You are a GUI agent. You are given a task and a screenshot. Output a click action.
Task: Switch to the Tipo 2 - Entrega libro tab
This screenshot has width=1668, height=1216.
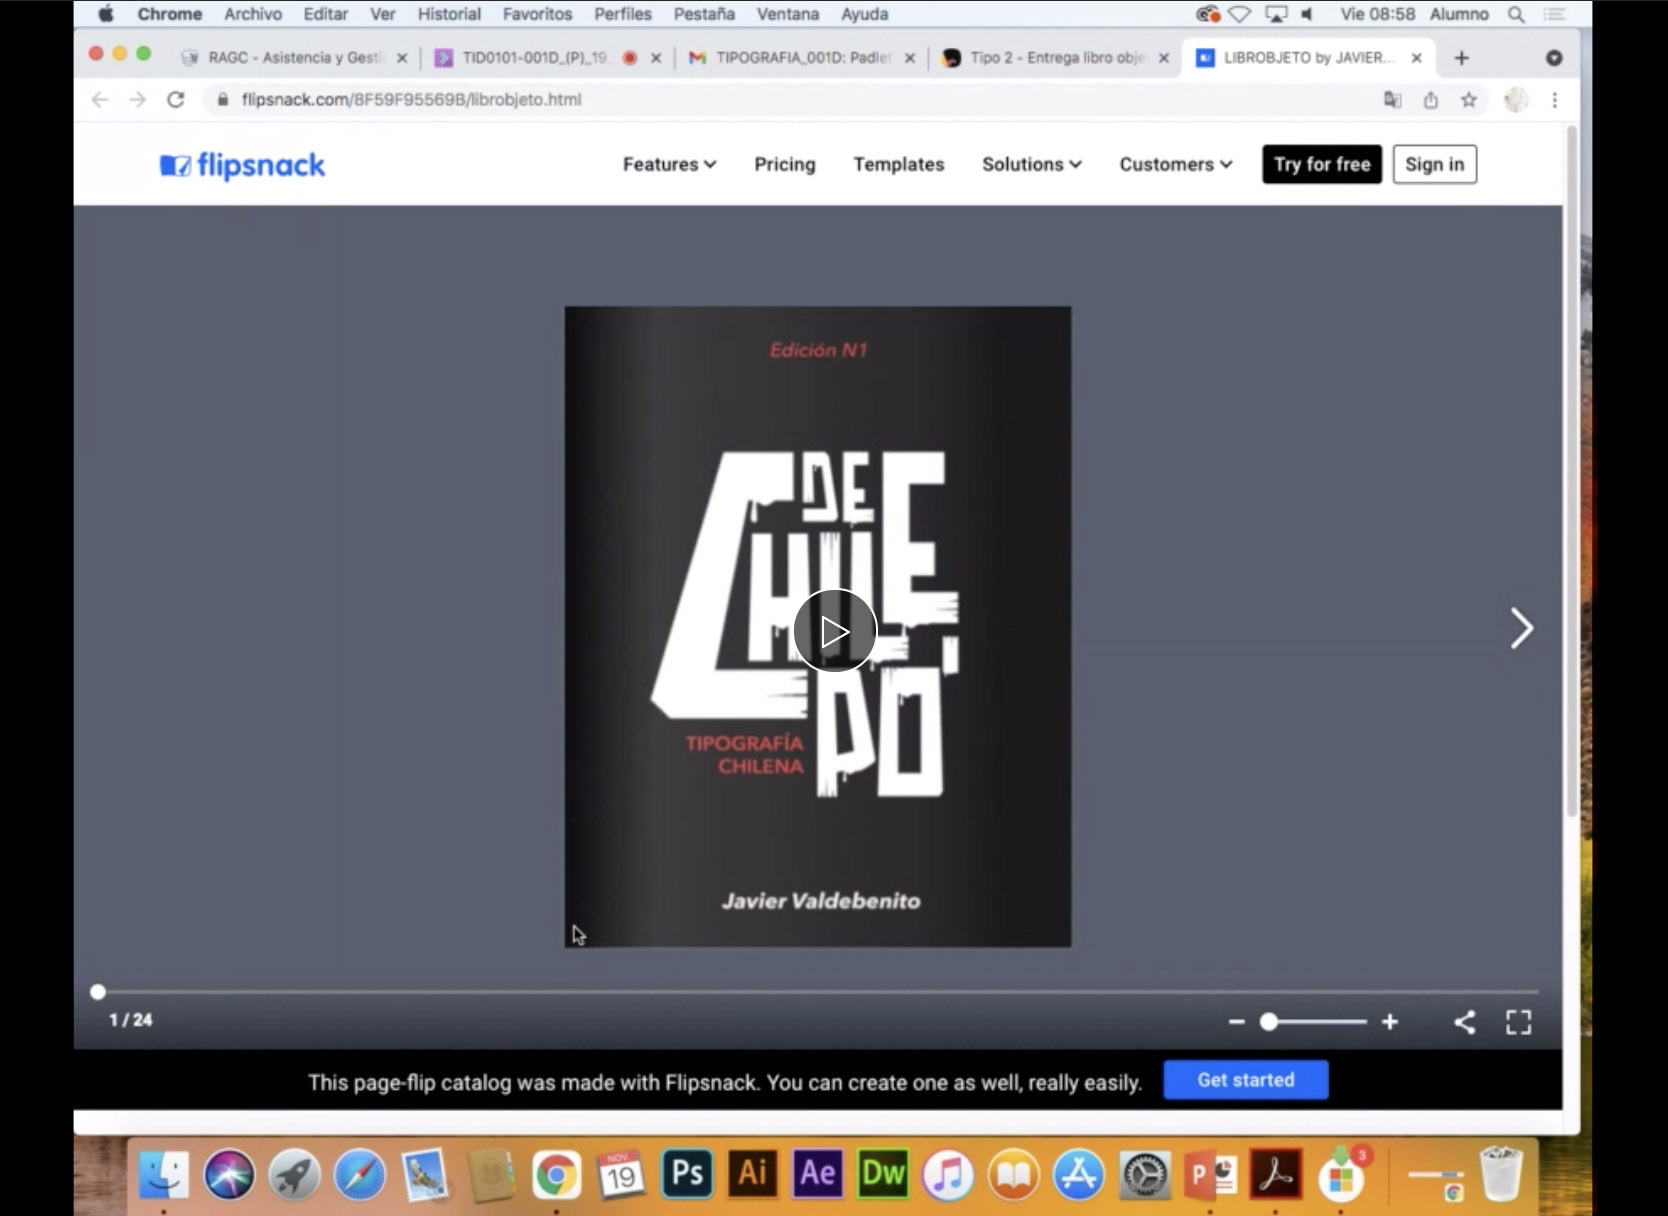1055,58
